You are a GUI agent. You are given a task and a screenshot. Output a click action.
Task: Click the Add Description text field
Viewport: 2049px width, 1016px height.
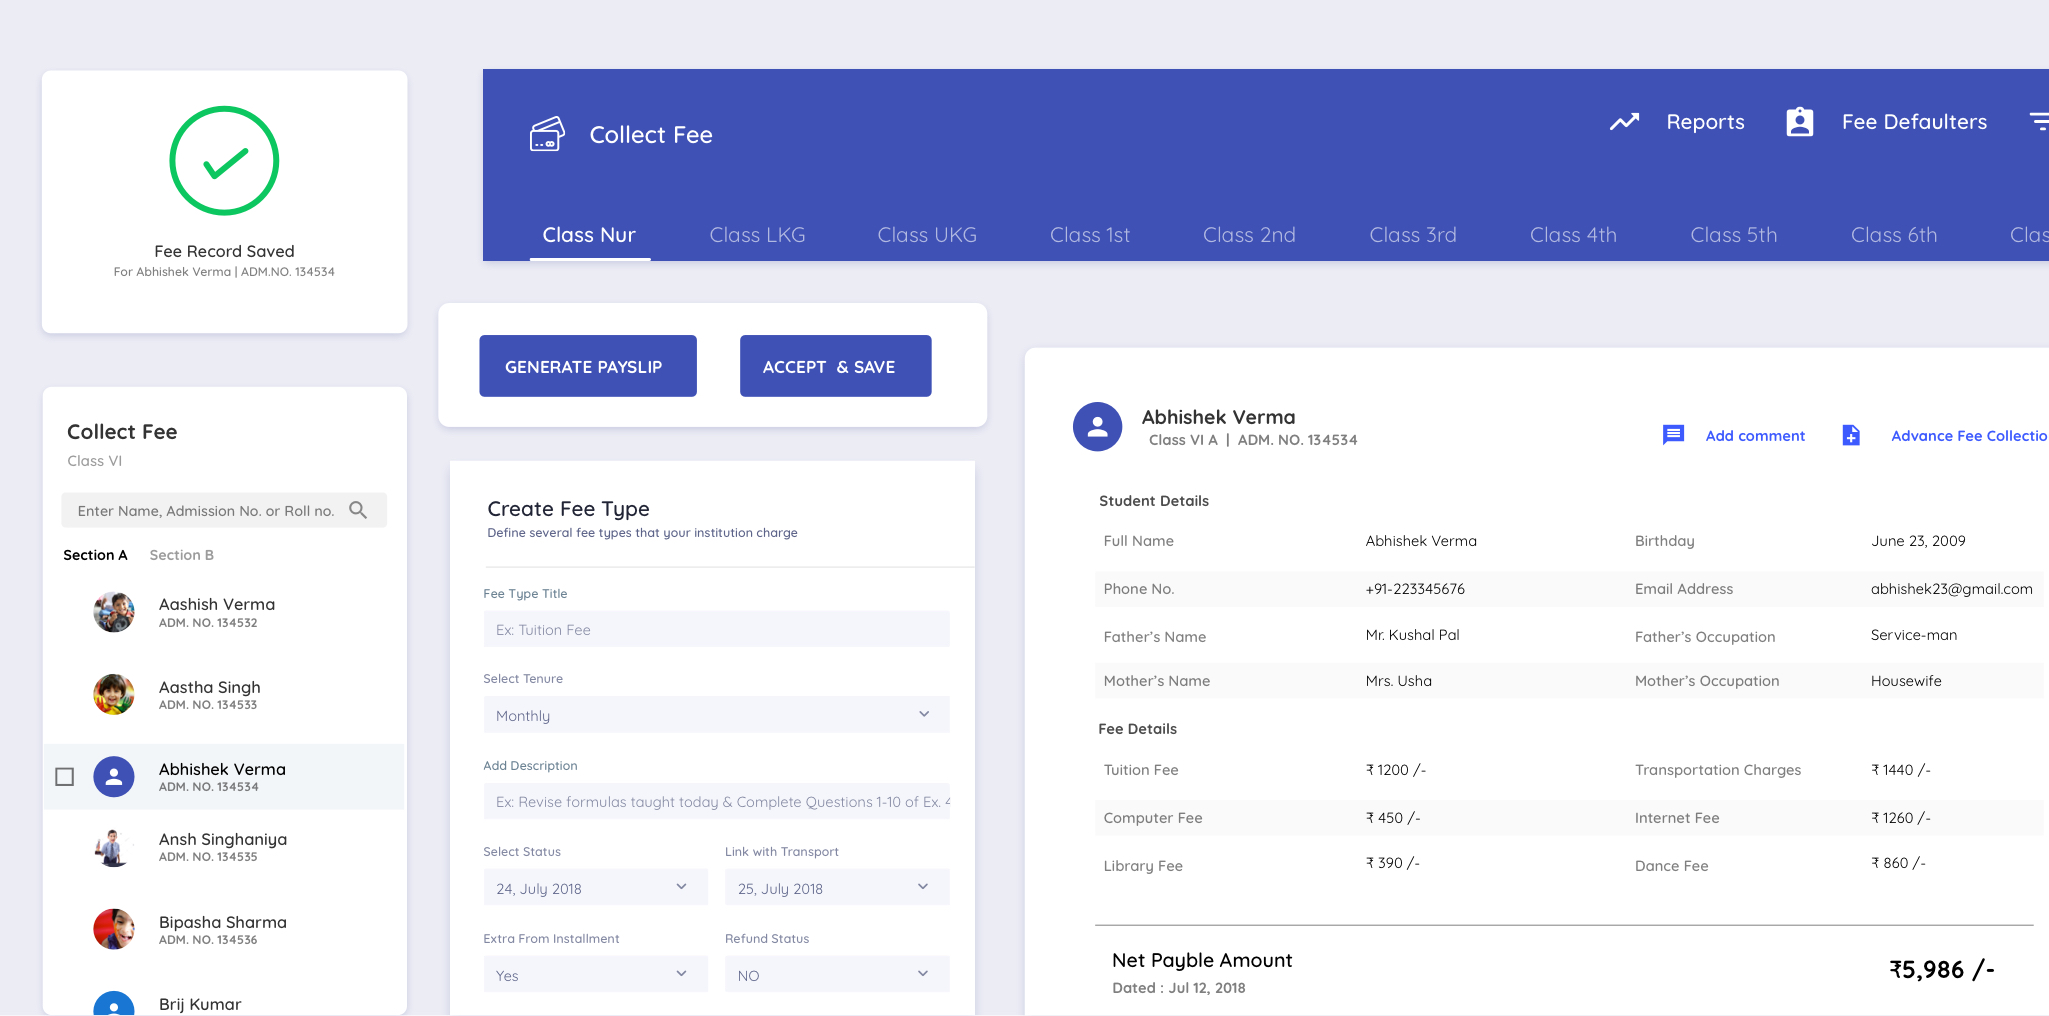[x=716, y=802]
